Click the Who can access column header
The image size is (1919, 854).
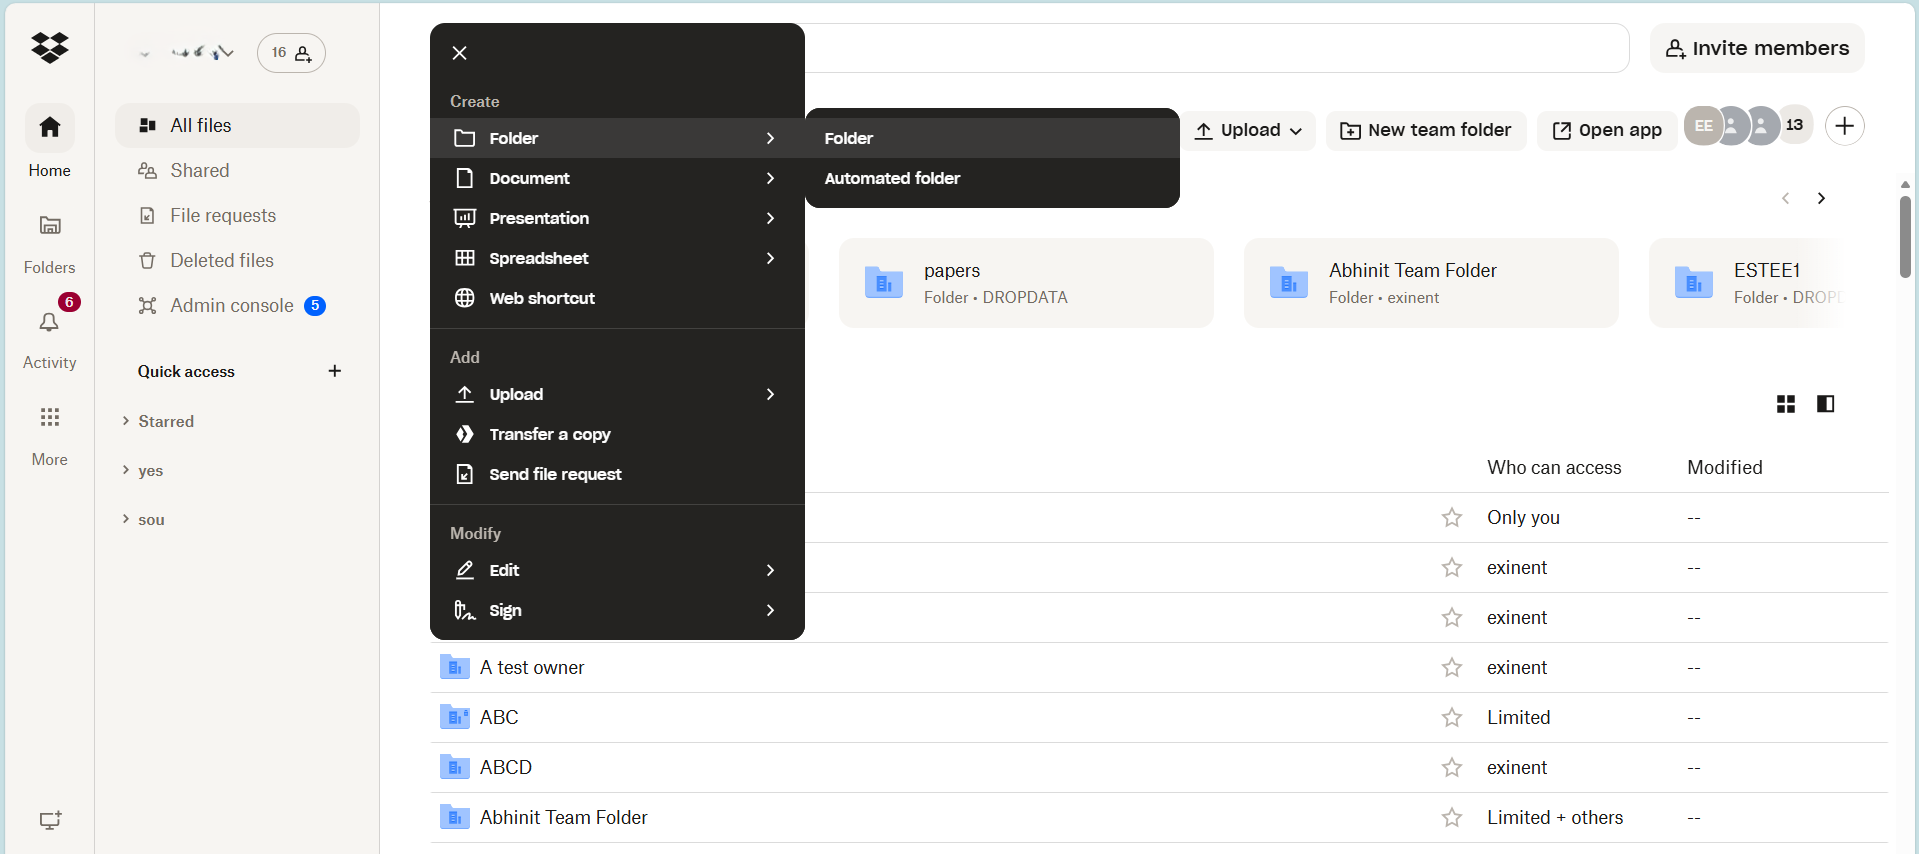pos(1554,467)
